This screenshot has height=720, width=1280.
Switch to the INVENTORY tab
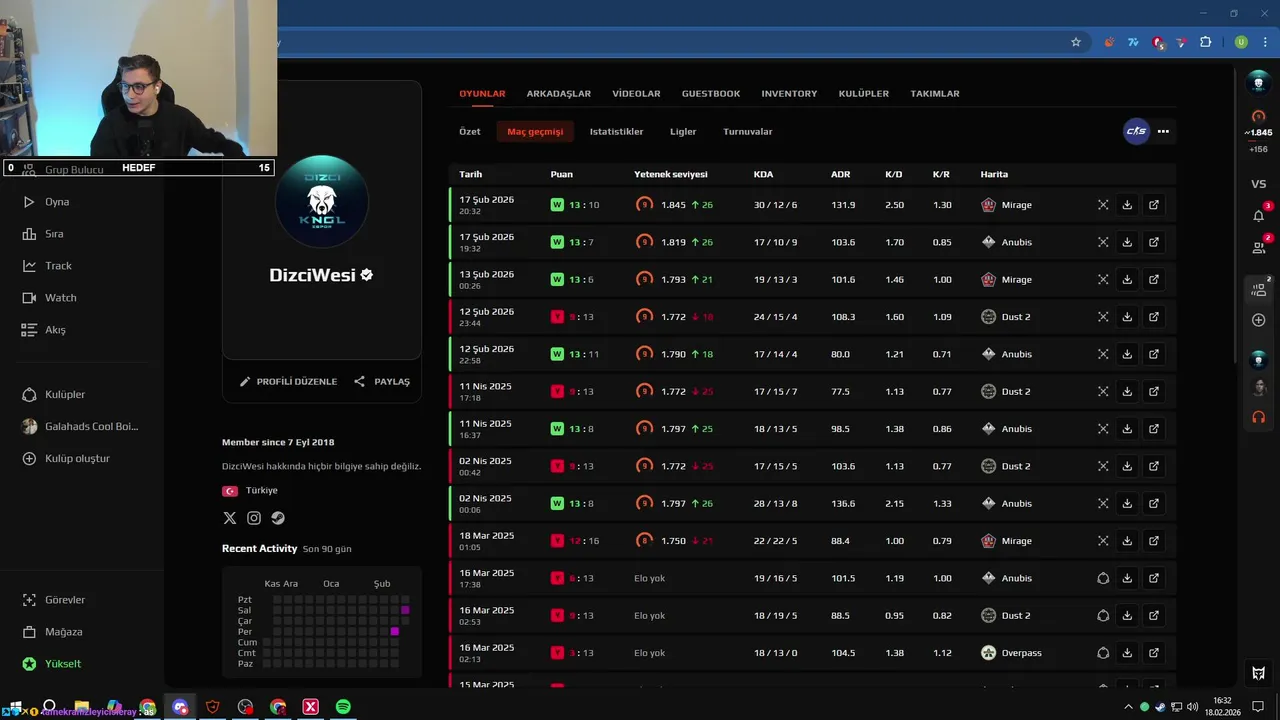coord(789,94)
